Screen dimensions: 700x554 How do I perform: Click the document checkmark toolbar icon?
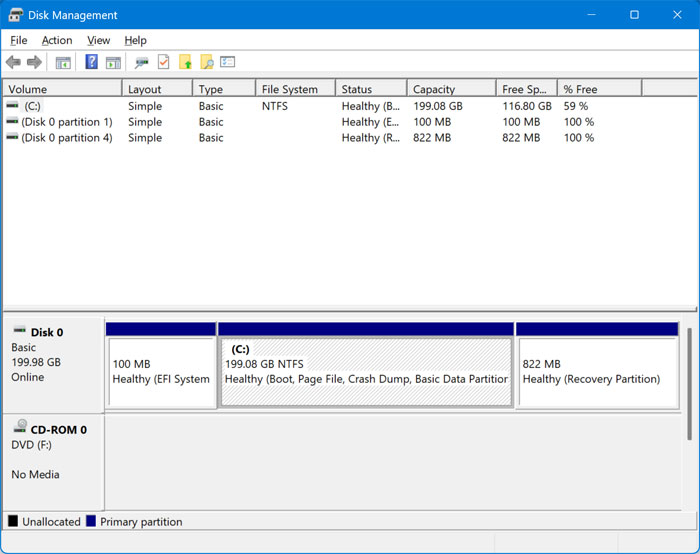163,62
